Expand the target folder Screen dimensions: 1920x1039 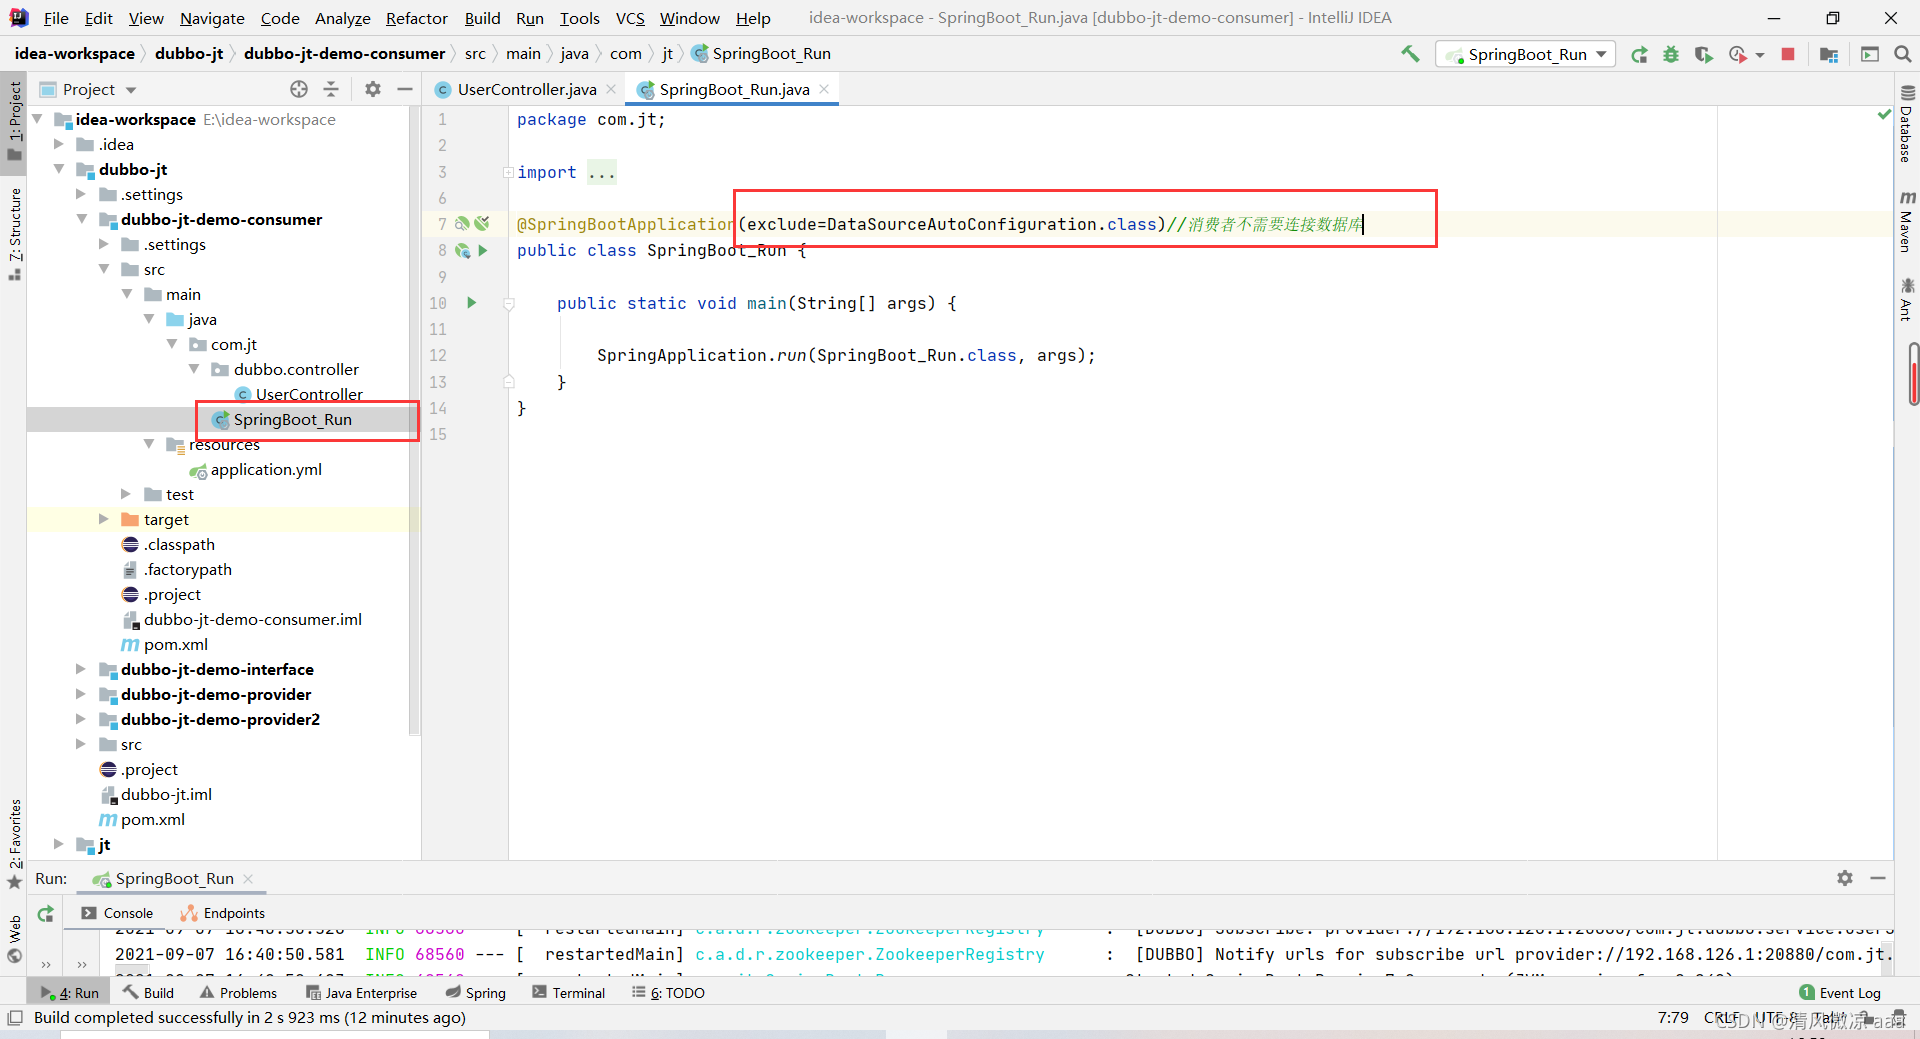pyautogui.click(x=103, y=519)
